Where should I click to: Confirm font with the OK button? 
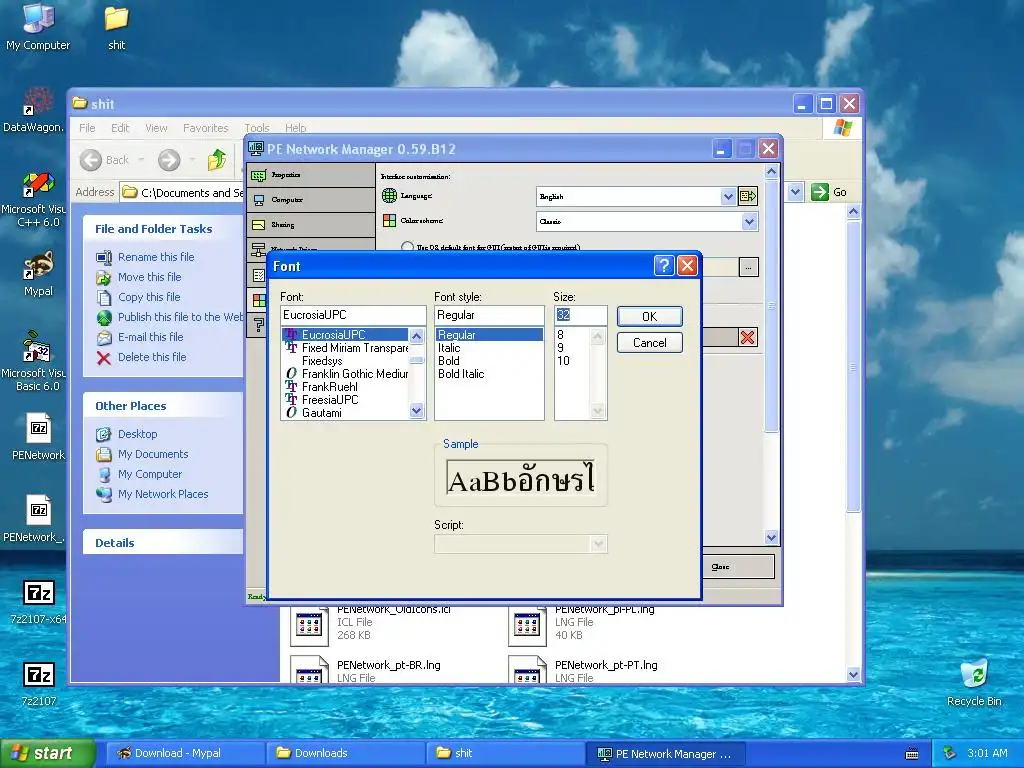tap(650, 317)
